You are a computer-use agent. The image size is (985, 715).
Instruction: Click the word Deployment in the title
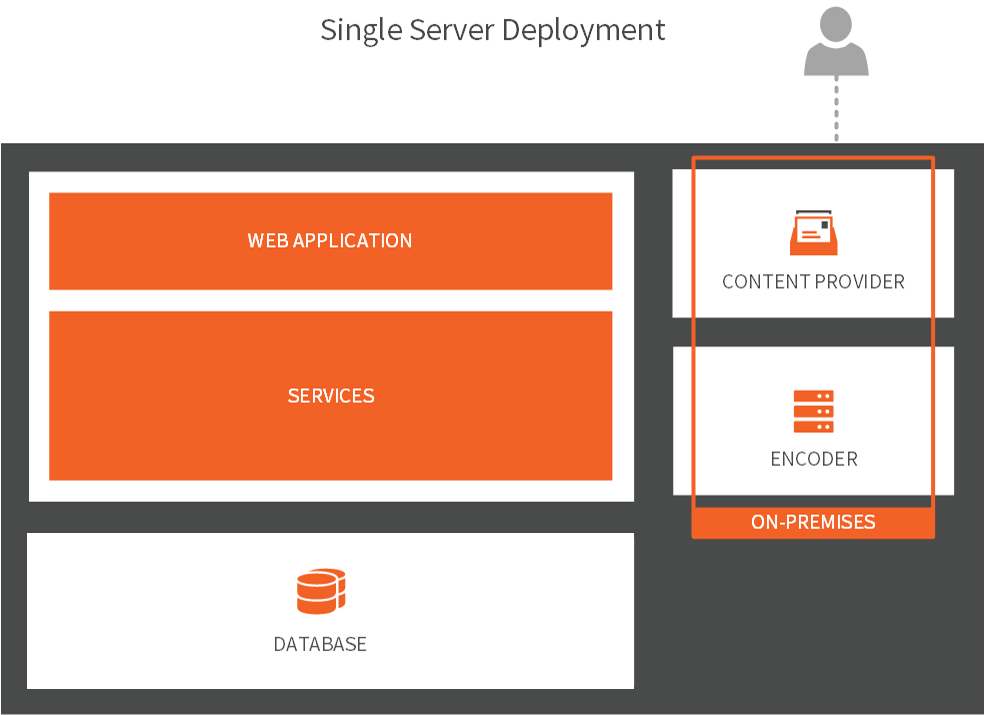pyautogui.click(x=583, y=30)
